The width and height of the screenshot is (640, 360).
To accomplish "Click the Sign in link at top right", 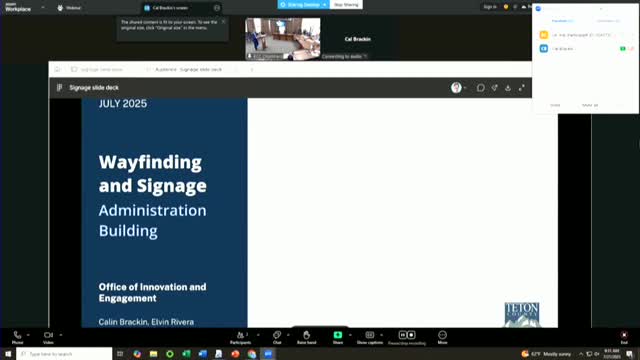I will coord(490,7).
